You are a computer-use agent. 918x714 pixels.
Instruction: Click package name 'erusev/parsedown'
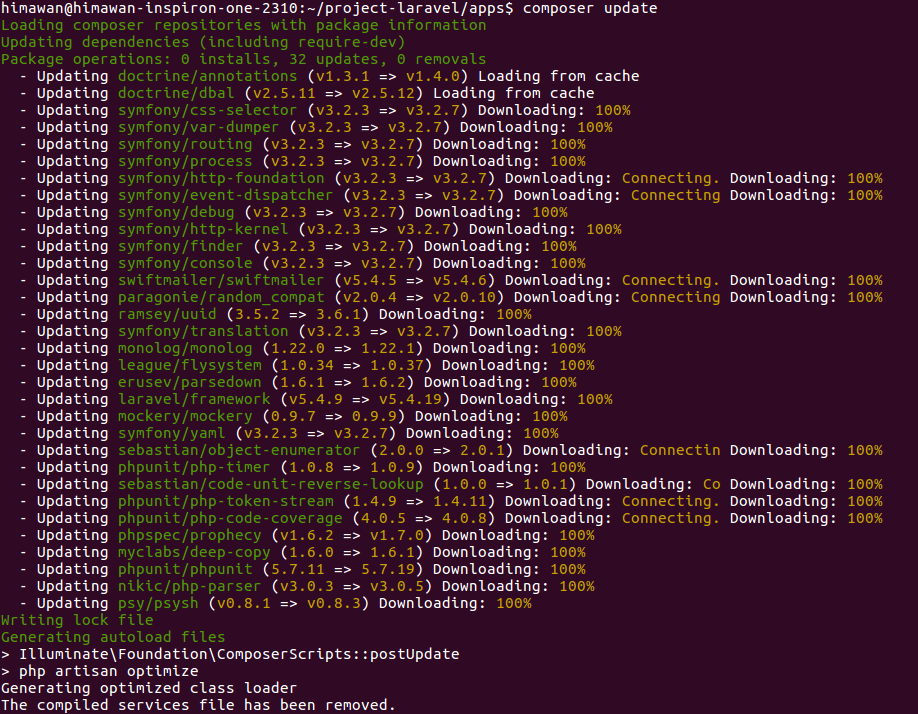[190, 382]
